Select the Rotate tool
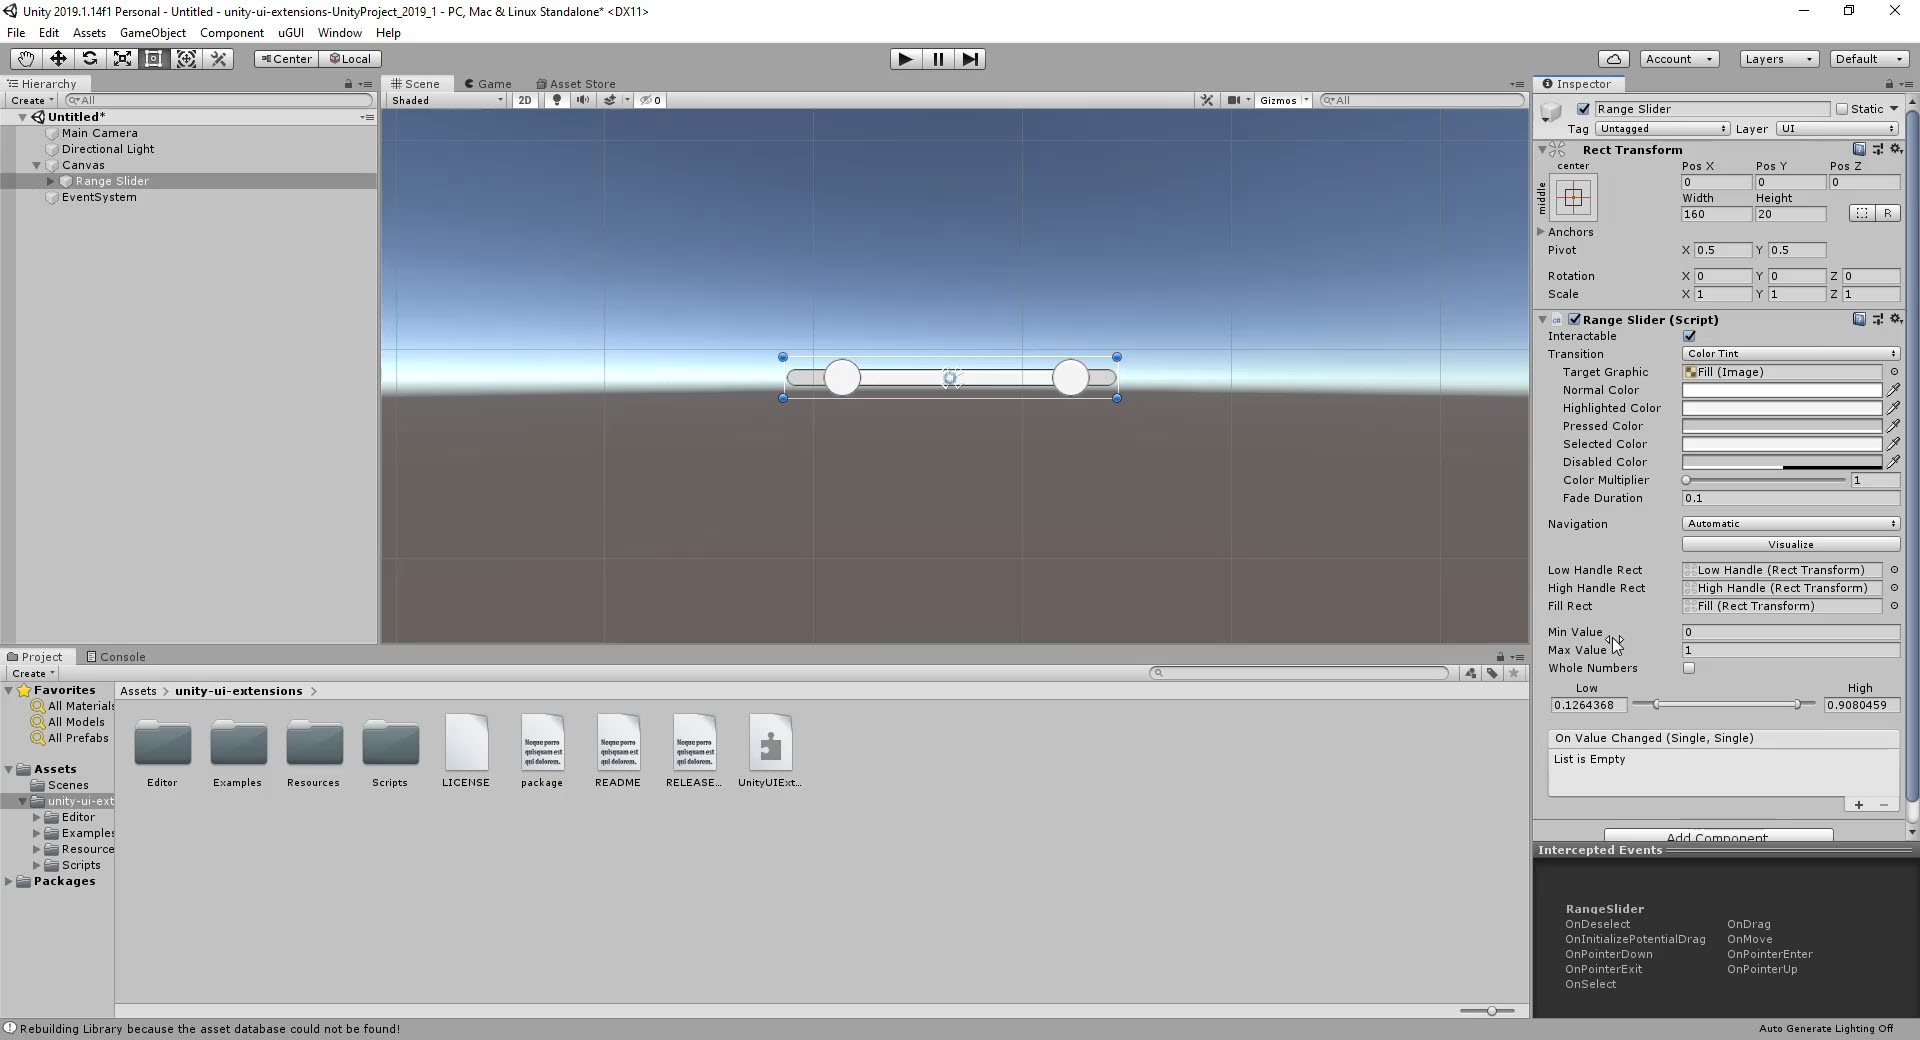This screenshot has height=1040, width=1920. (90, 59)
